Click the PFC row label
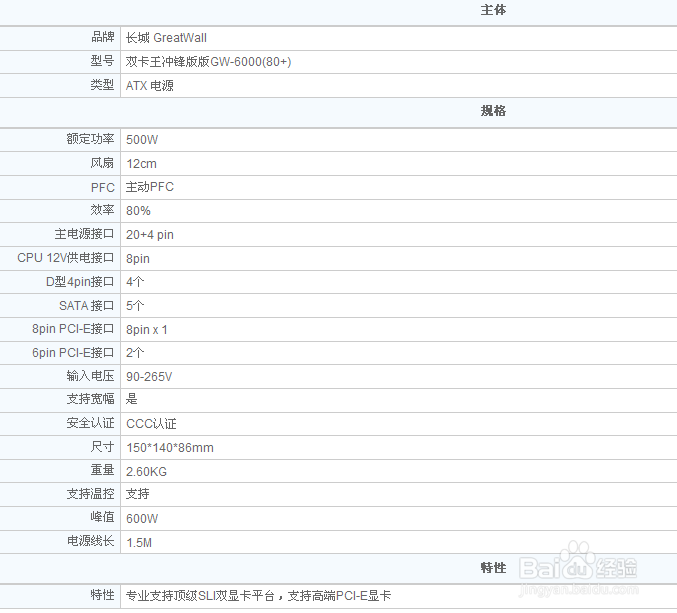Viewport: 677px width, 613px height. 103,188
